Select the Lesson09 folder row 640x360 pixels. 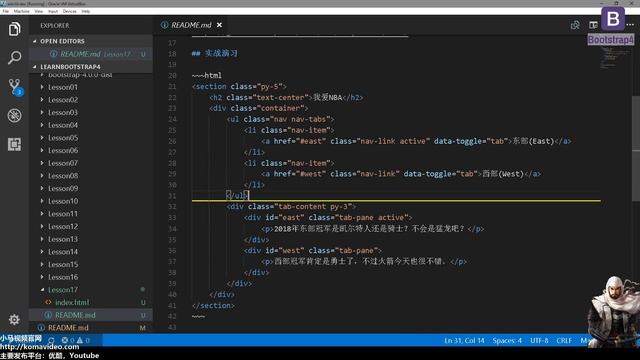tap(91, 188)
